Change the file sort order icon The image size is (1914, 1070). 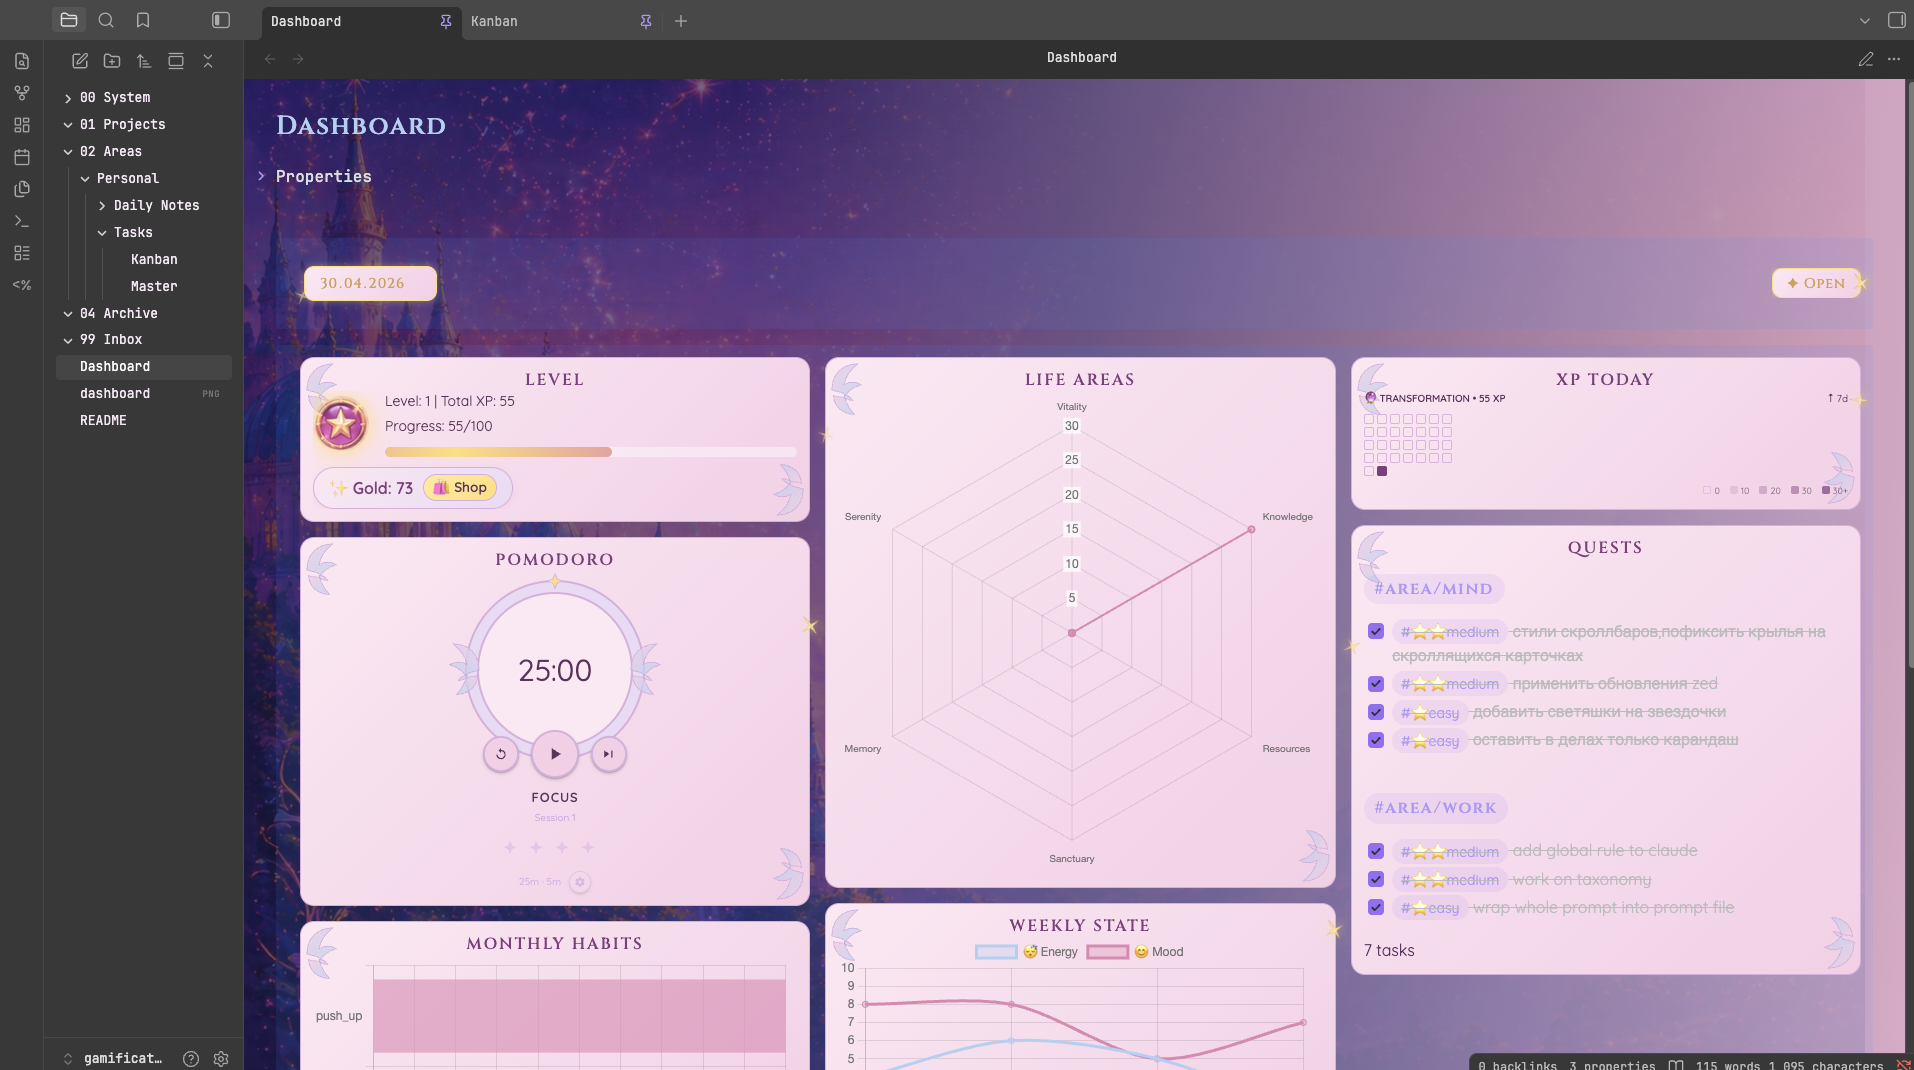pyautogui.click(x=144, y=61)
